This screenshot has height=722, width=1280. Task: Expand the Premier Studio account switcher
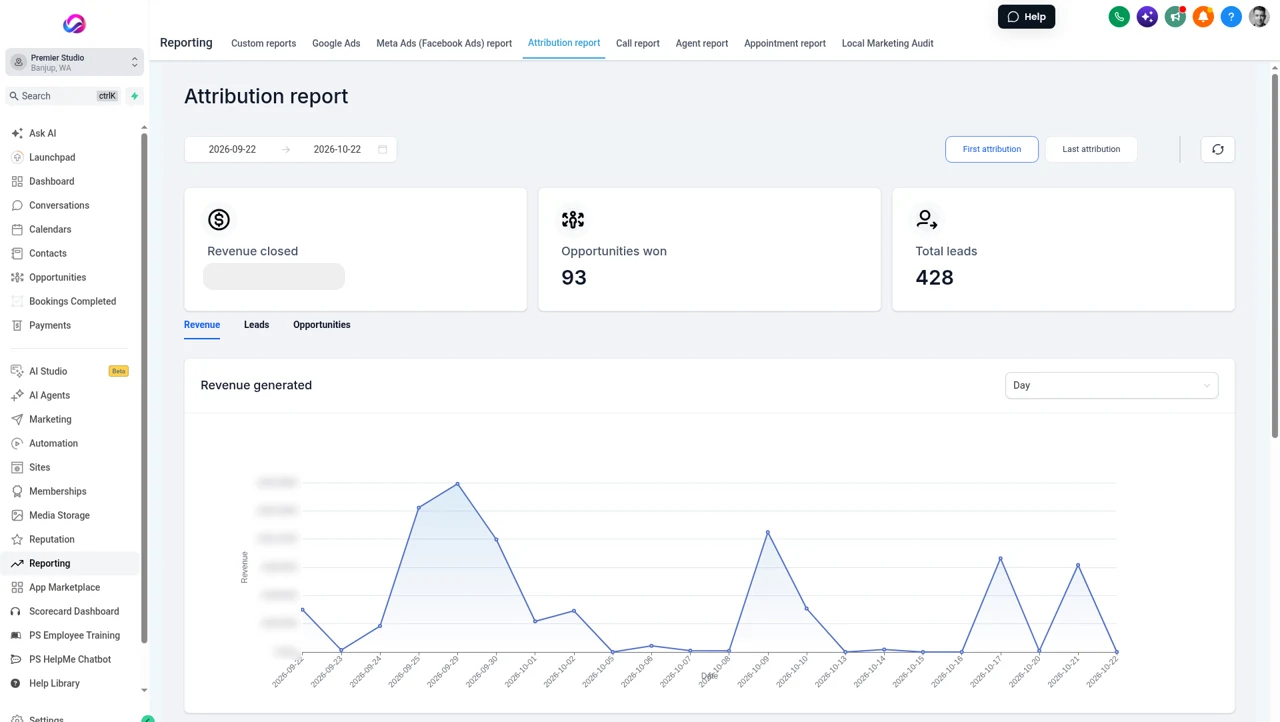[x=74, y=62]
